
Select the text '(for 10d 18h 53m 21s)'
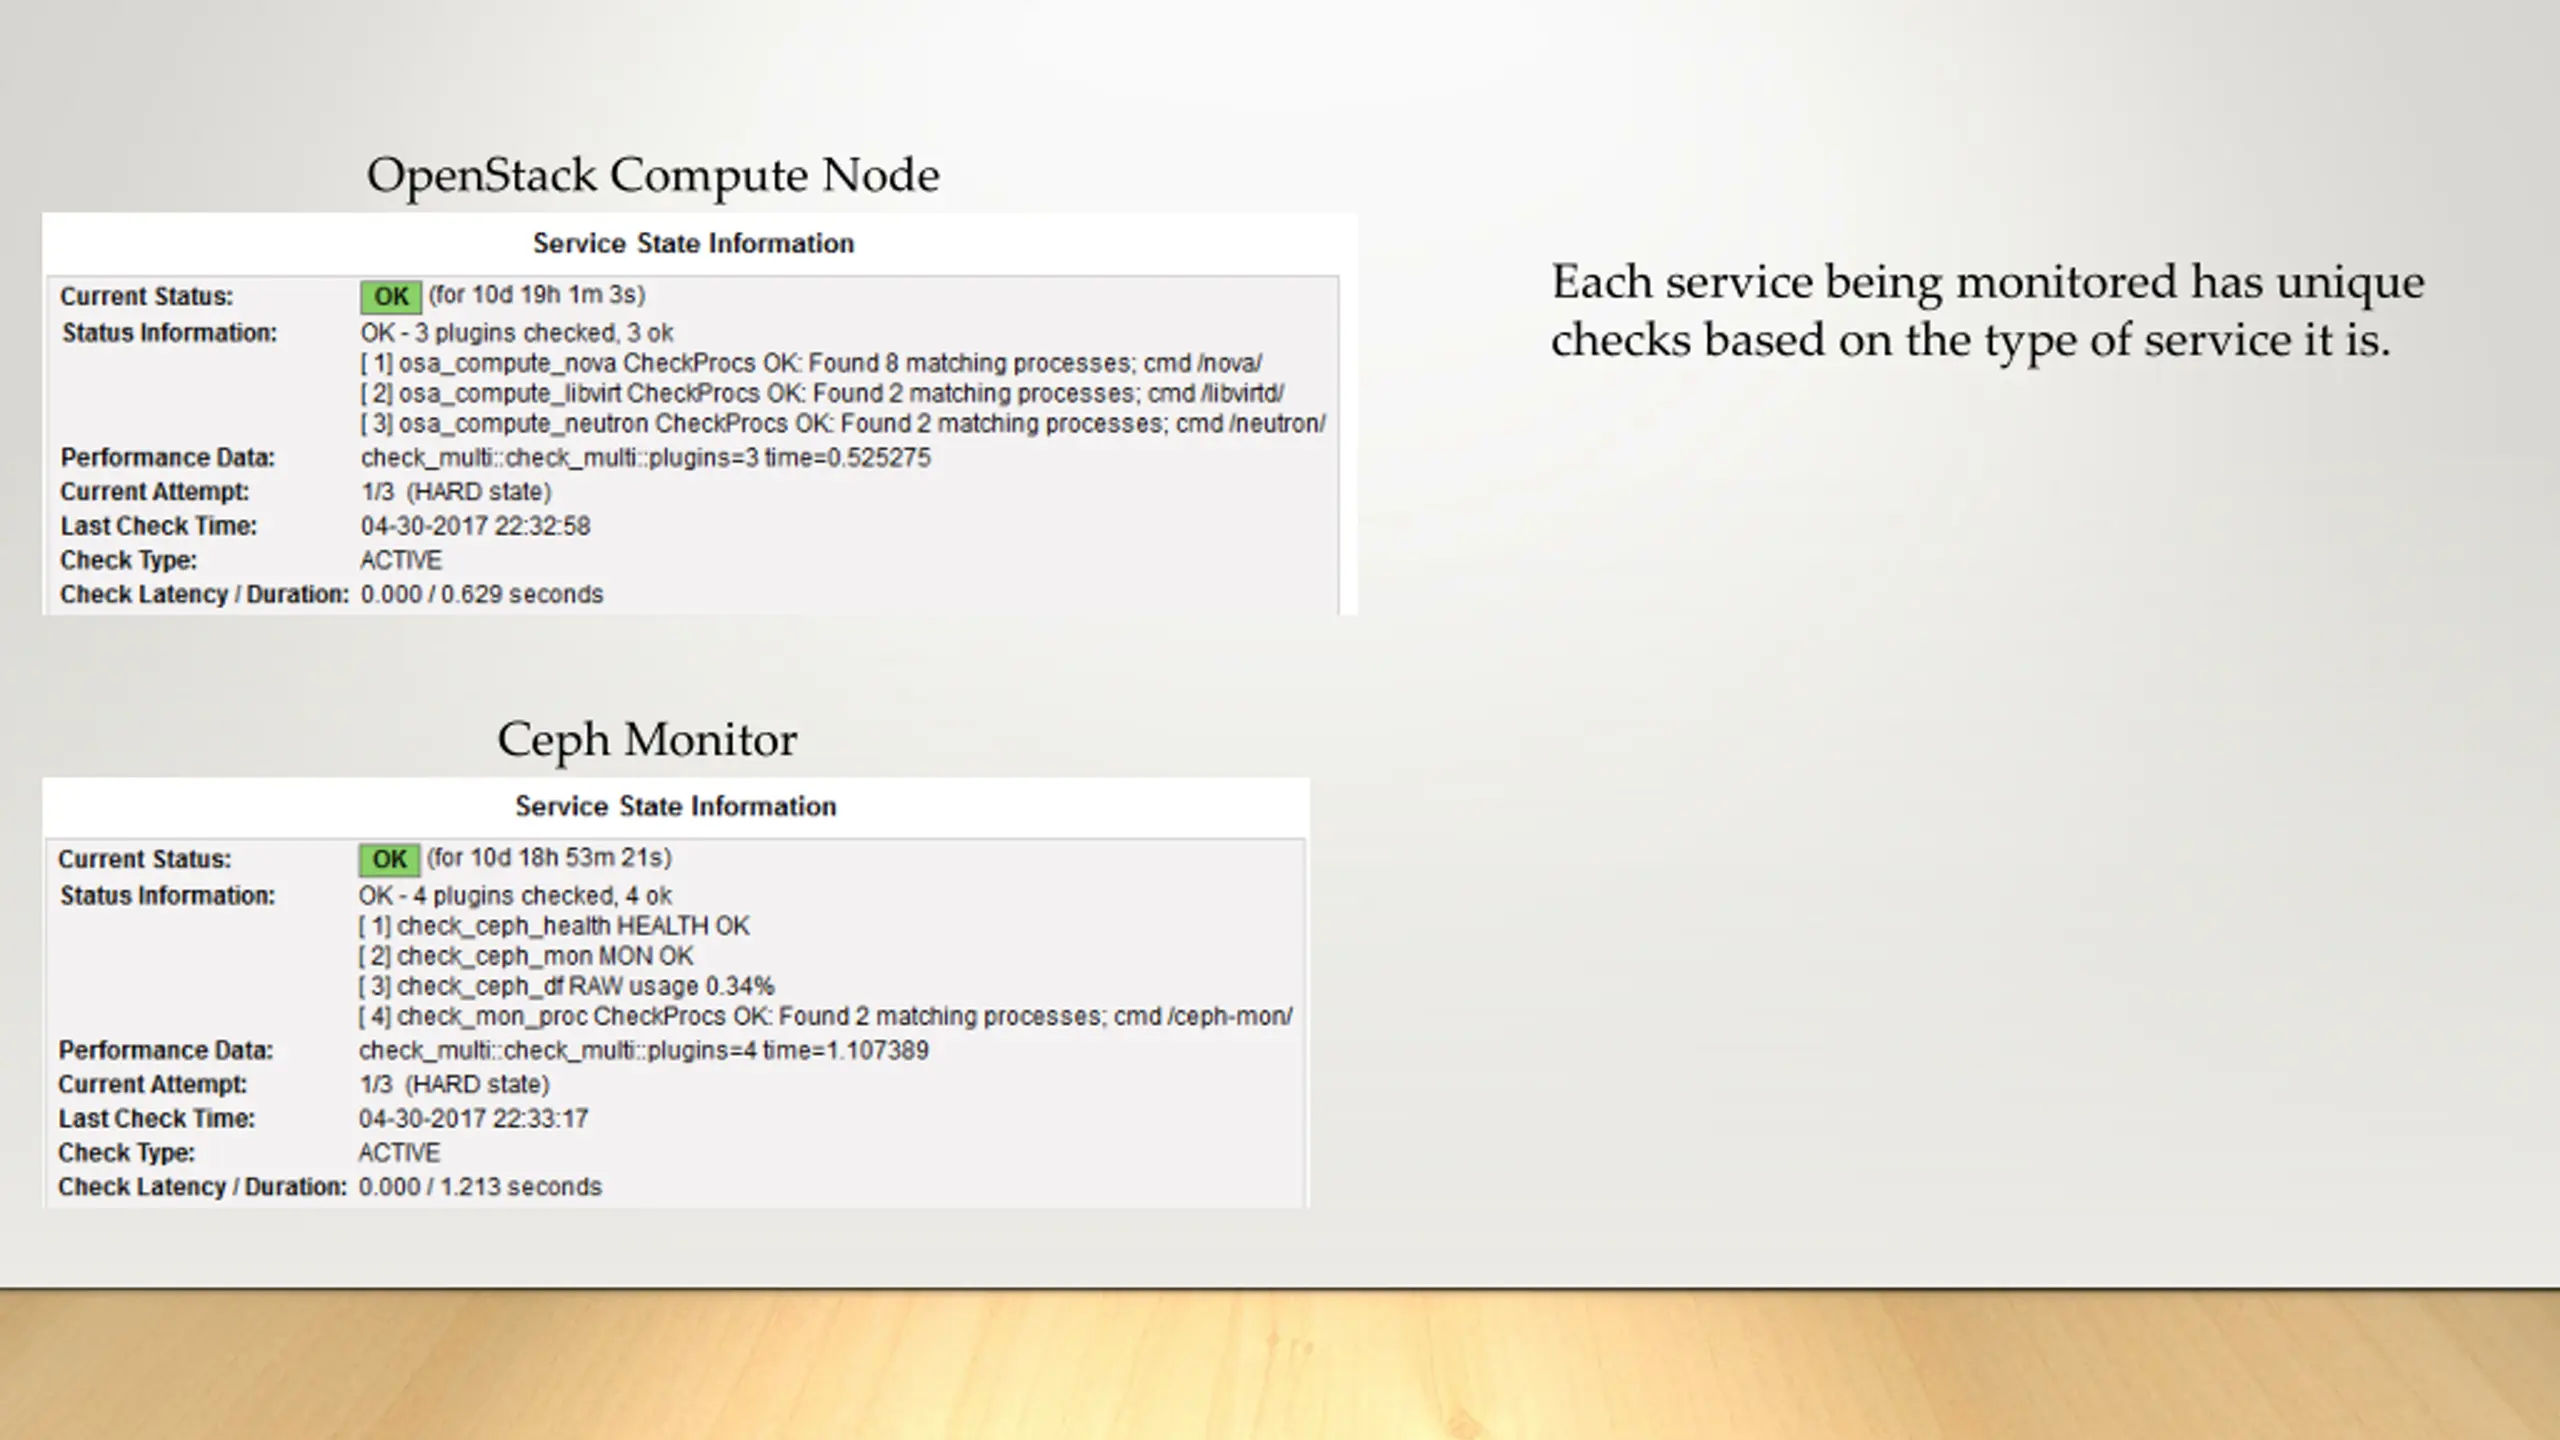(549, 858)
